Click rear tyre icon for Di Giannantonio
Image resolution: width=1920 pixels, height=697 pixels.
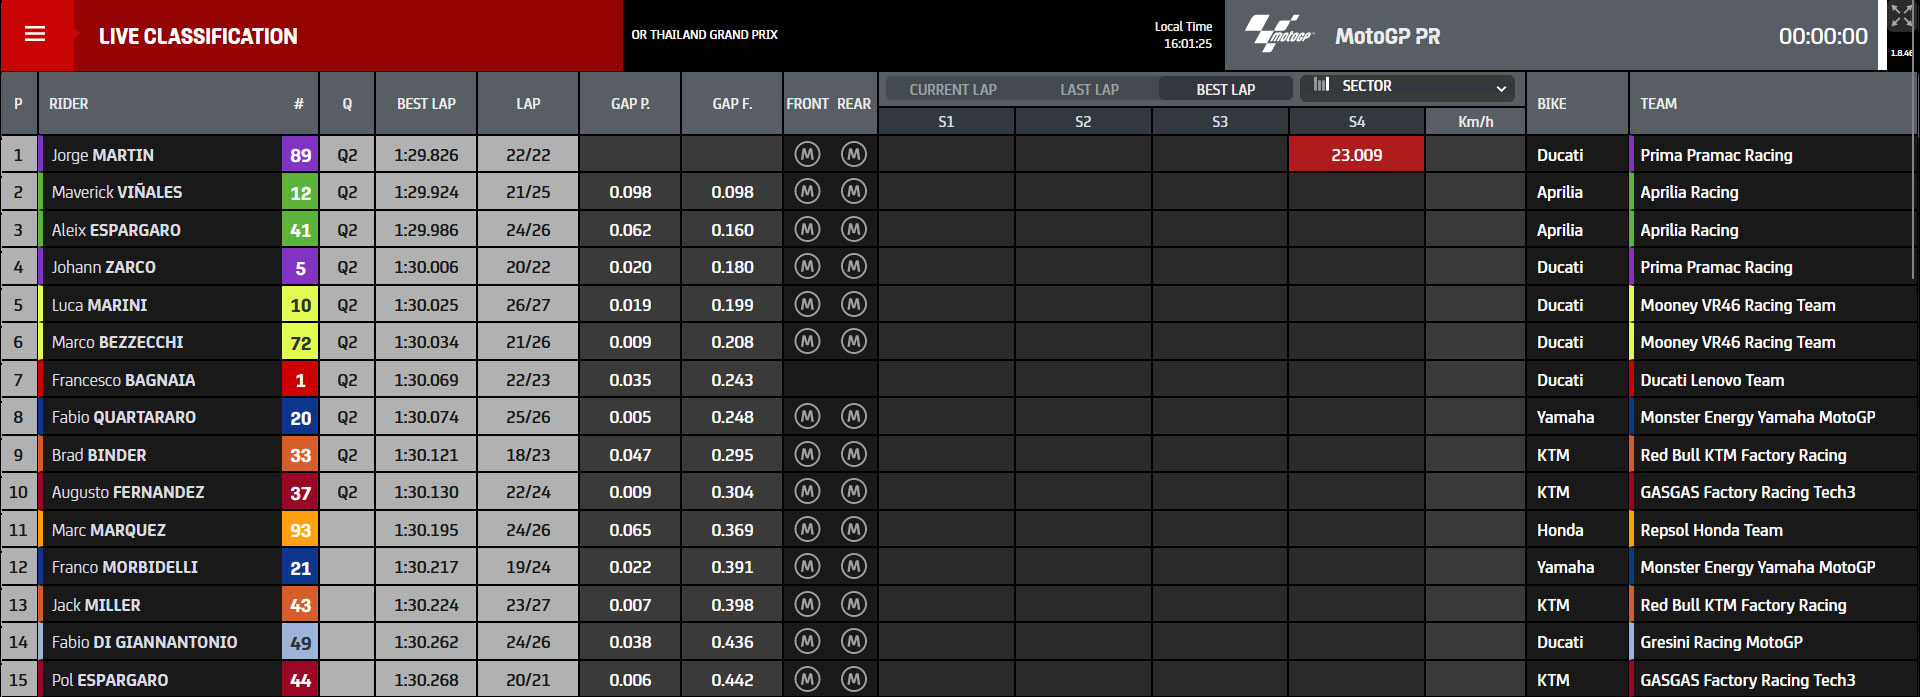(853, 641)
